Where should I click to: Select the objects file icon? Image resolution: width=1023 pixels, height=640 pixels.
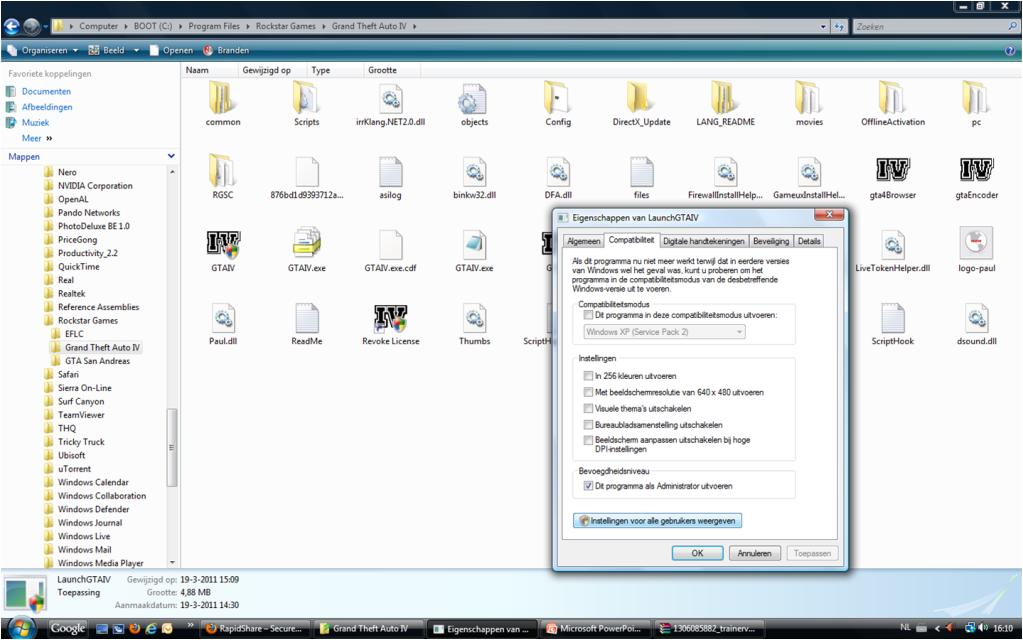pyautogui.click(x=474, y=99)
